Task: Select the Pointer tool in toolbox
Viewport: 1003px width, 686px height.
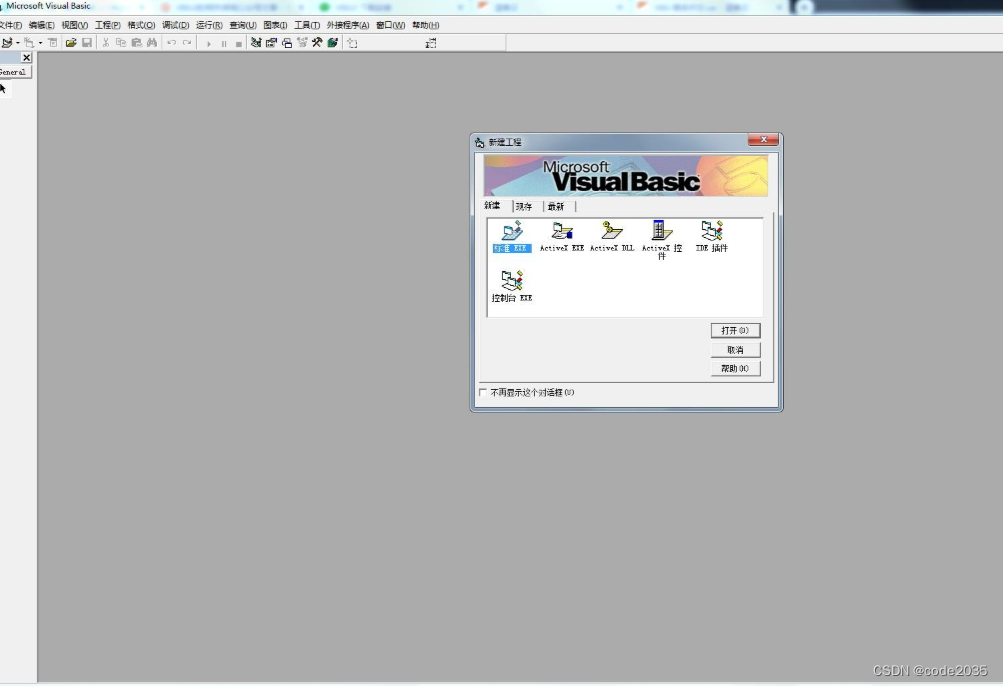Action: coord(3,88)
